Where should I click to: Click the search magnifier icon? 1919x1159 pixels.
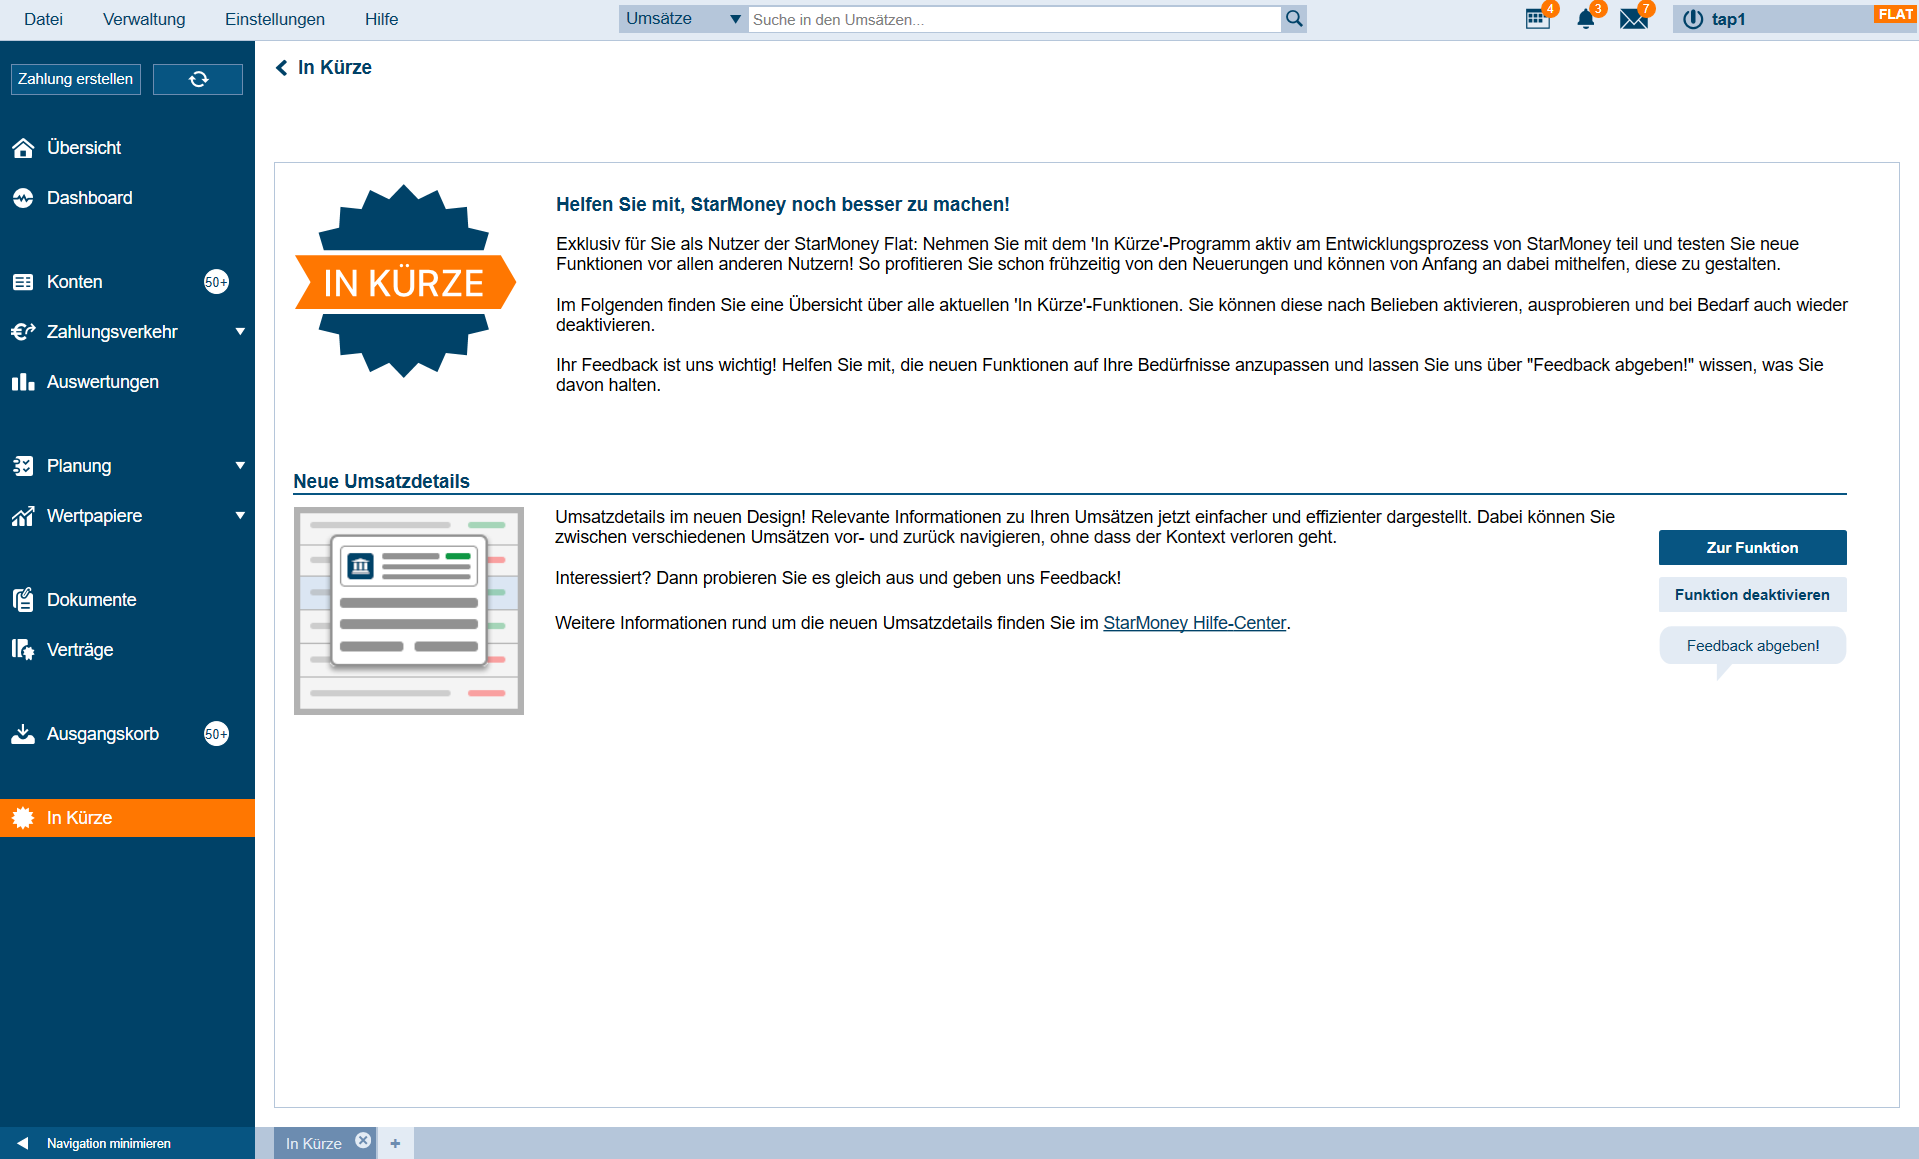pyautogui.click(x=1294, y=19)
